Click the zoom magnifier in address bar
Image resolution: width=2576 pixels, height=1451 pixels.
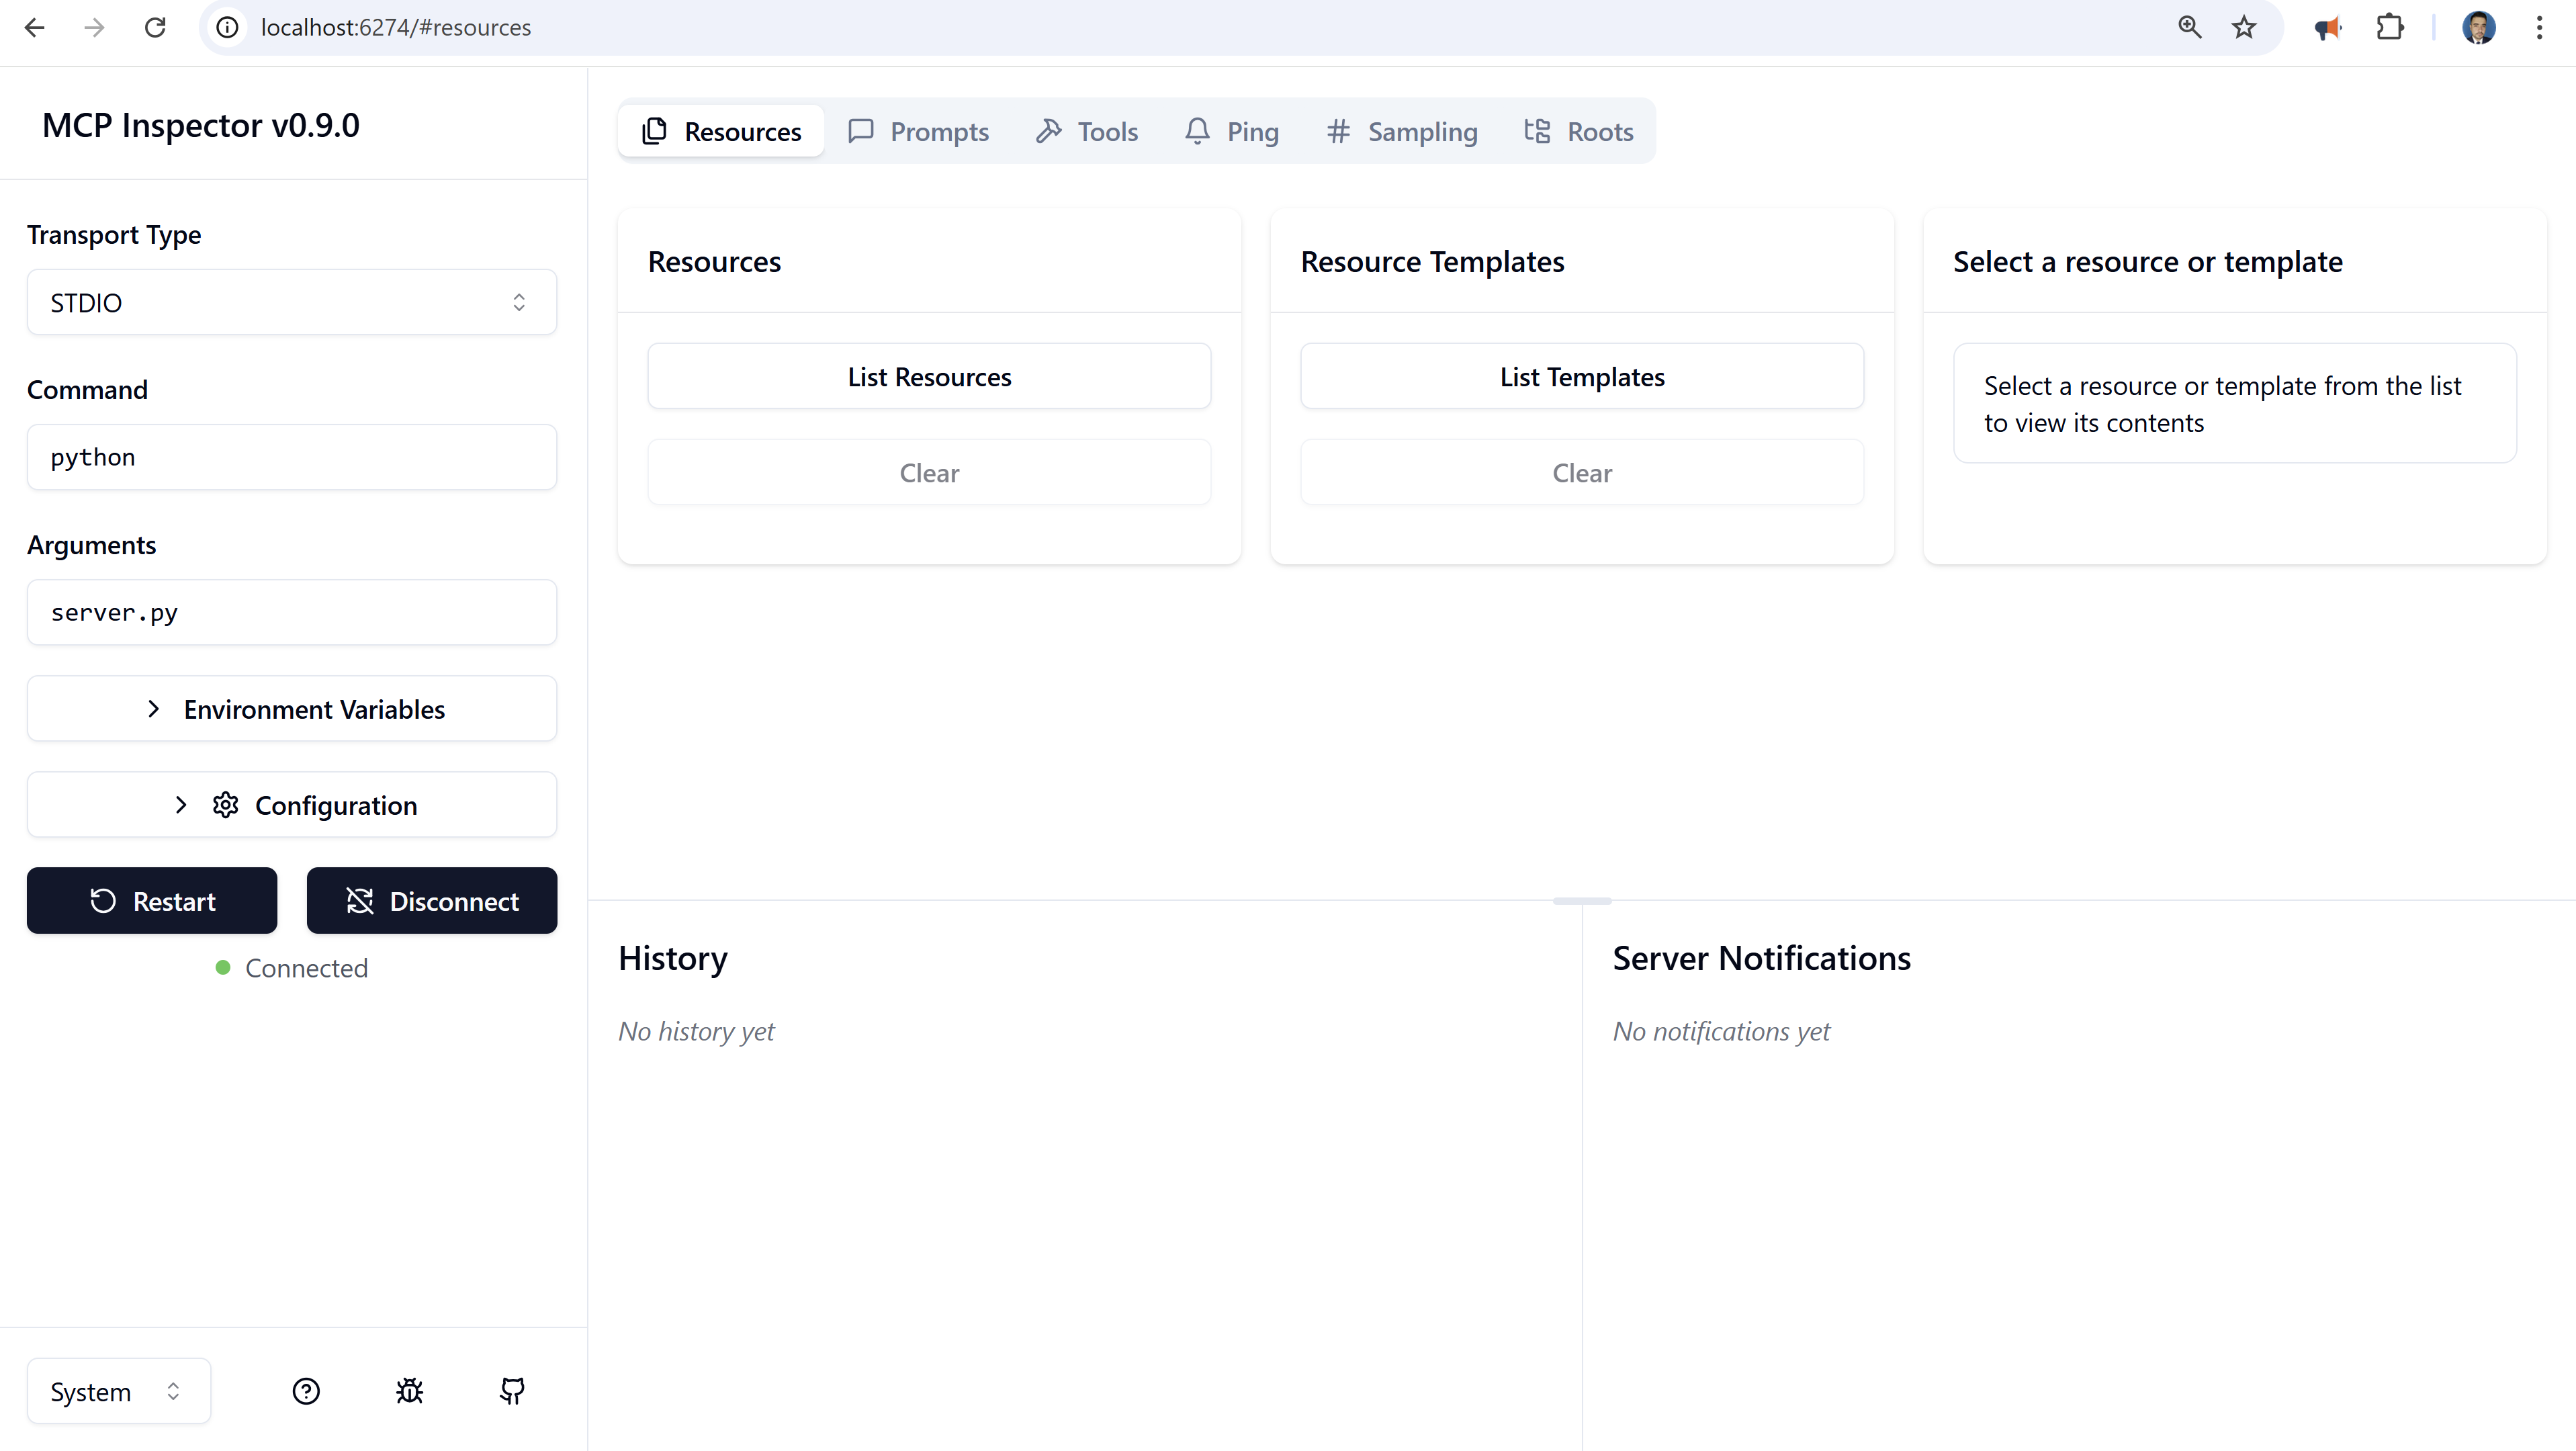2189,27
